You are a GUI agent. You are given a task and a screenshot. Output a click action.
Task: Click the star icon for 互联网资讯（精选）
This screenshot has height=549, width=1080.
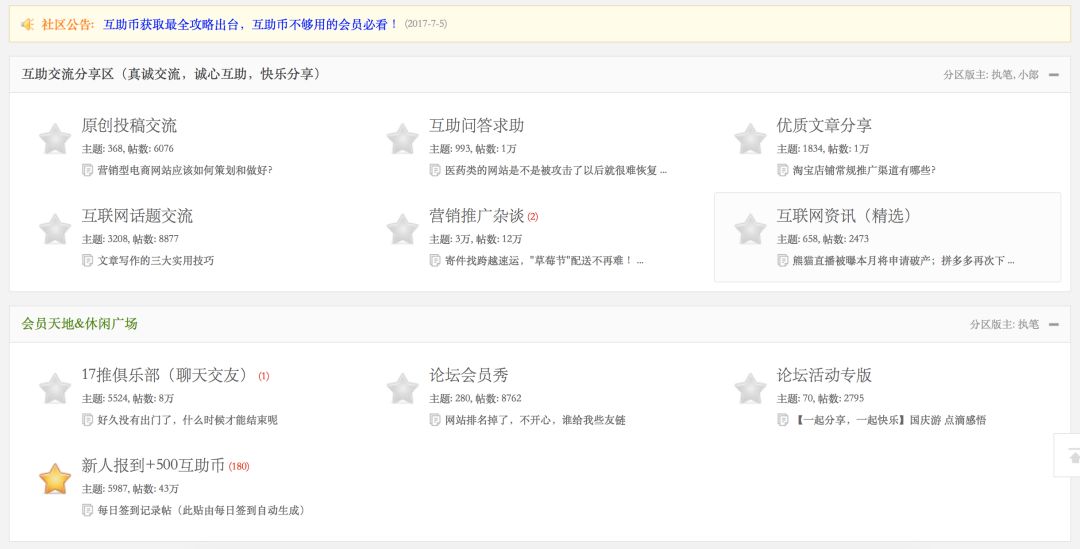pyautogui.click(x=750, y=229)
